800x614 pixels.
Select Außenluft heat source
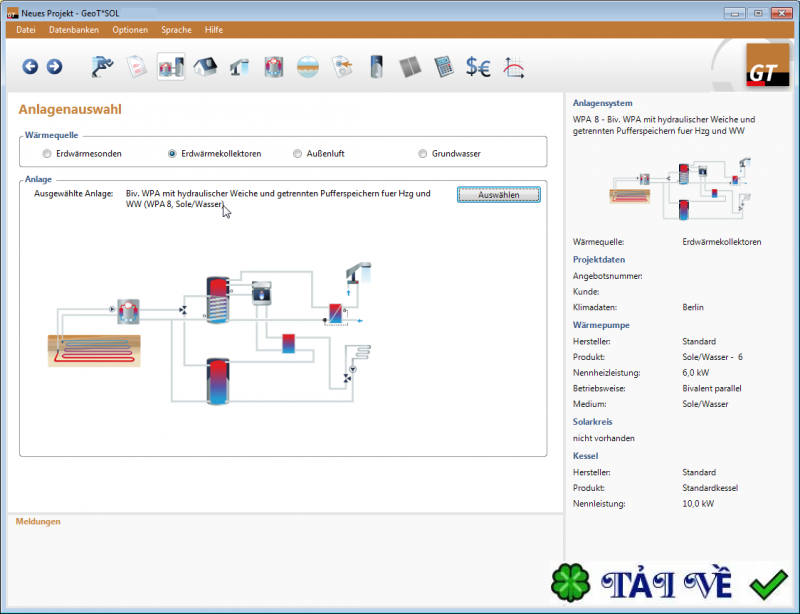(297, 154)
